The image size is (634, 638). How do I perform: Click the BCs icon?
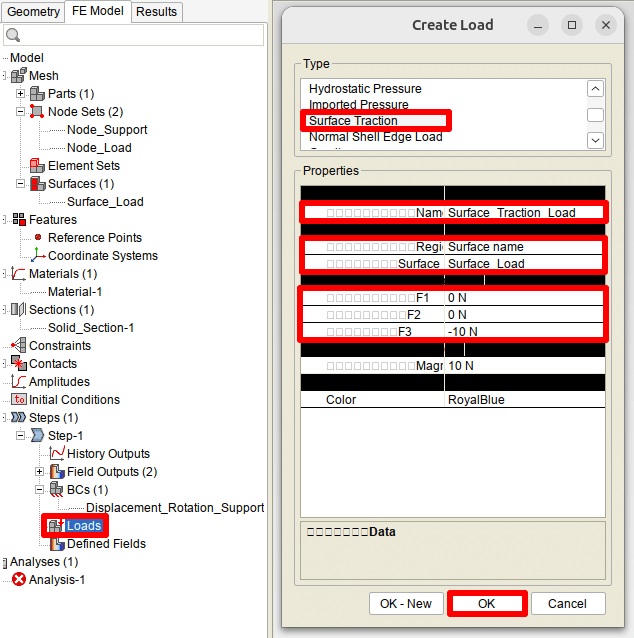(x=57, y=489)
